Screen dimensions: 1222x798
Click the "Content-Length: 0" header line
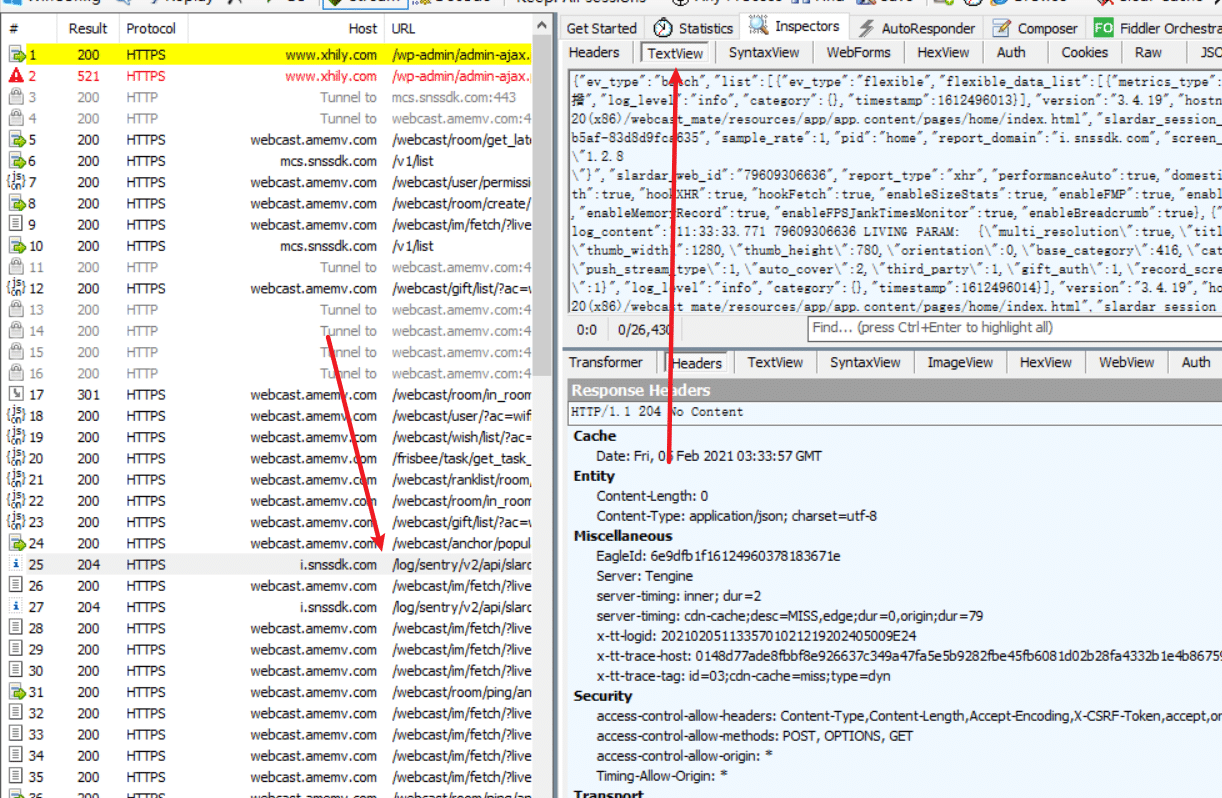[x=652, y=496]
